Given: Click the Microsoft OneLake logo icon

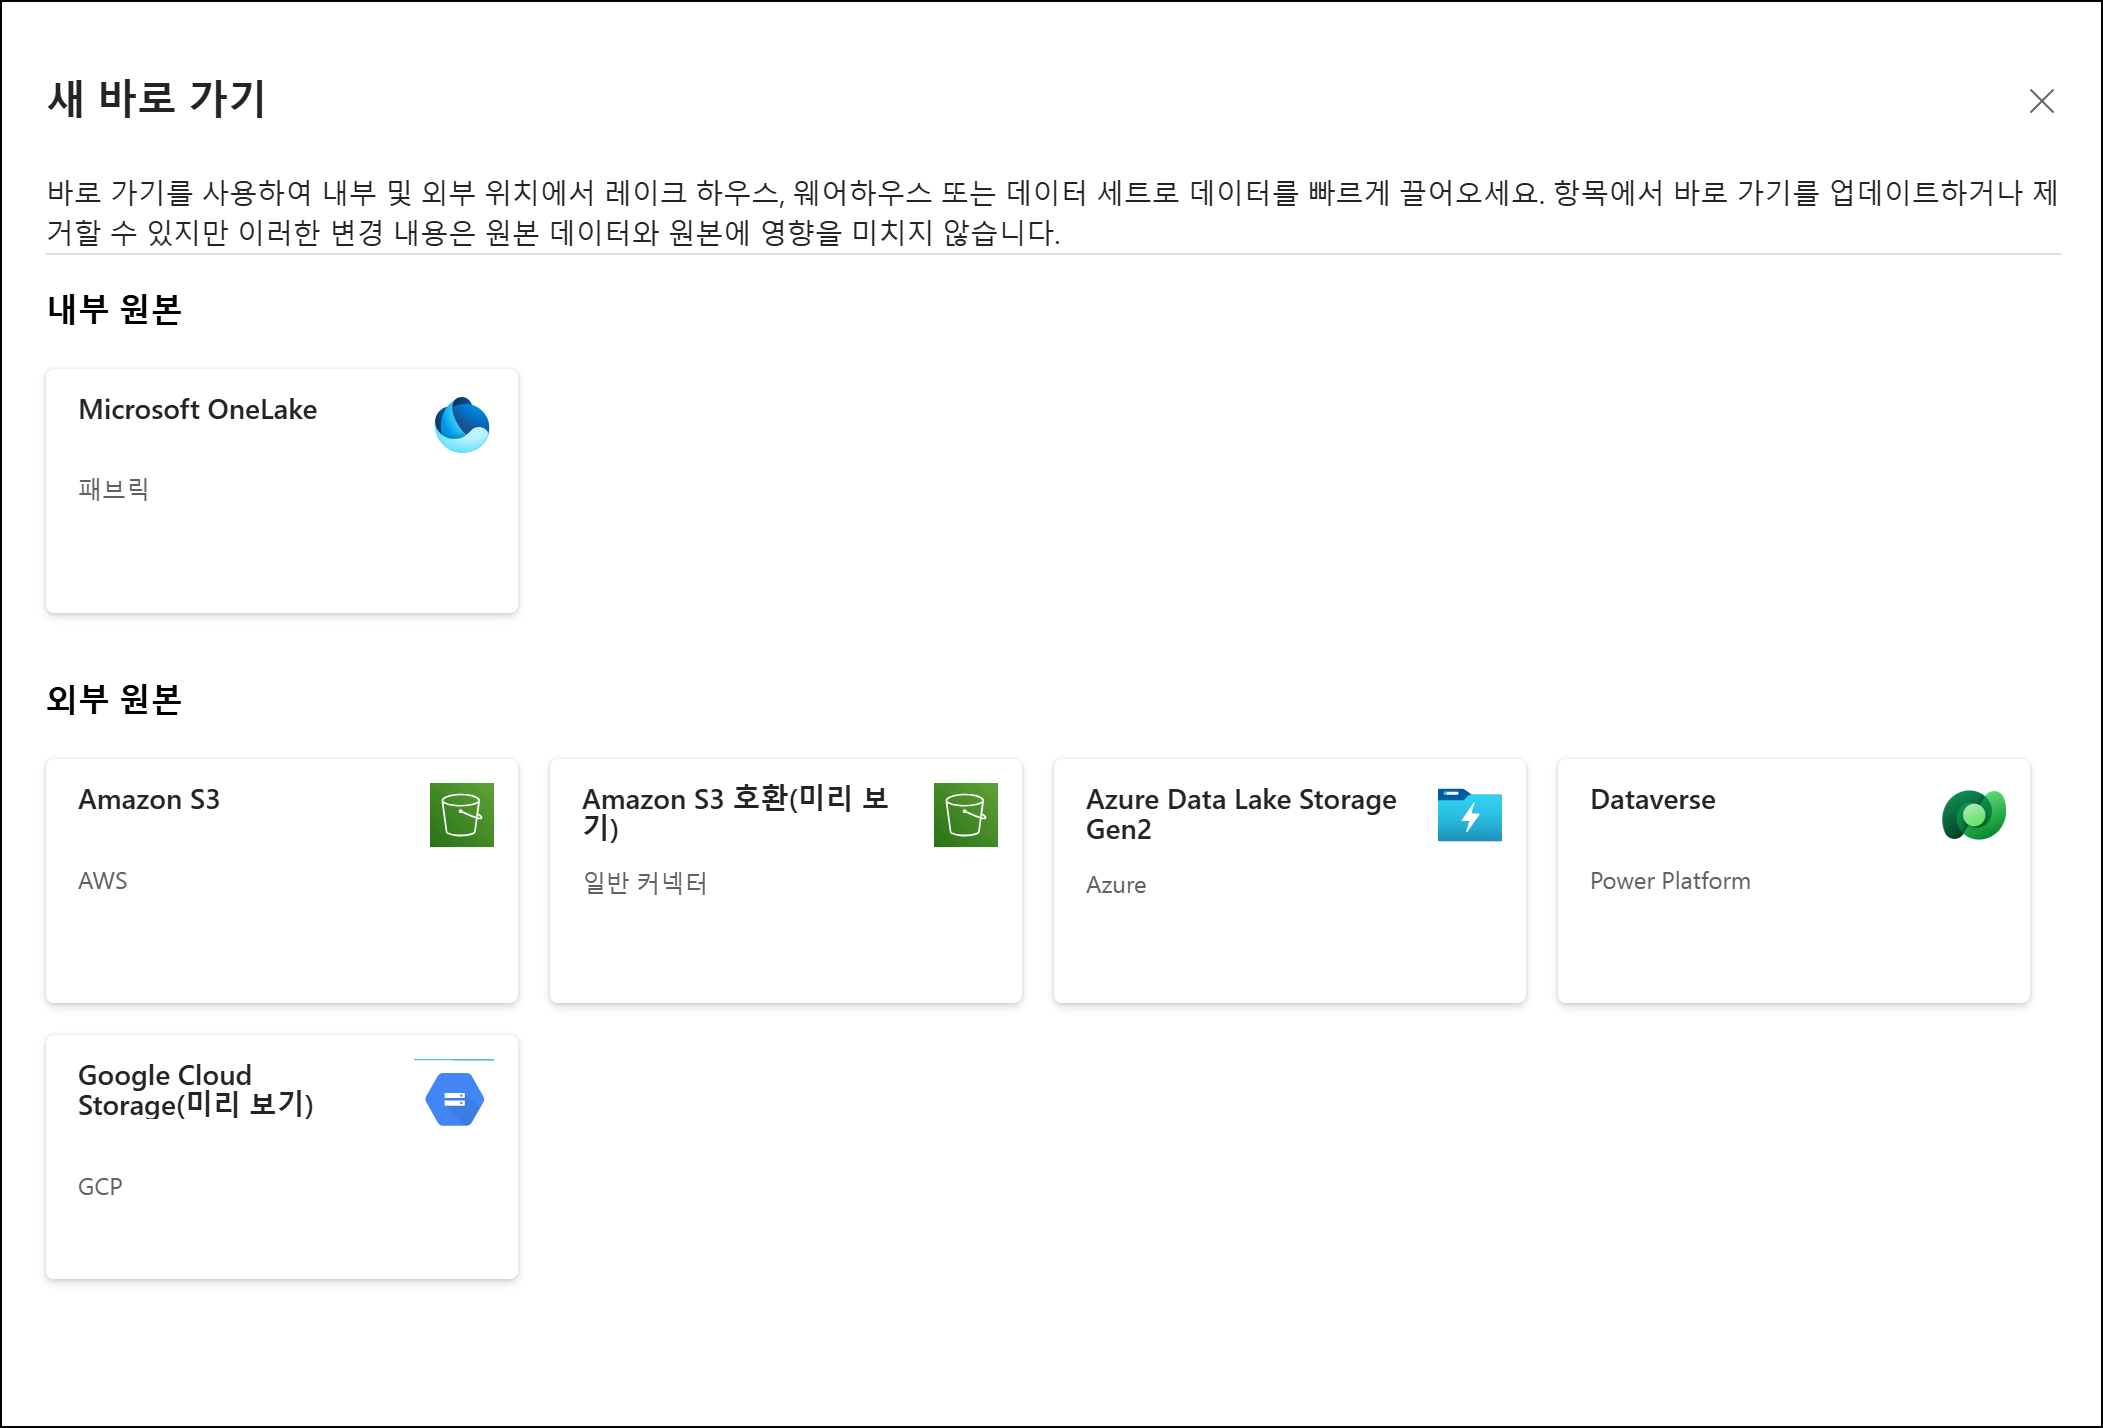Looking at the screenshot, I should tap(461, 425).
